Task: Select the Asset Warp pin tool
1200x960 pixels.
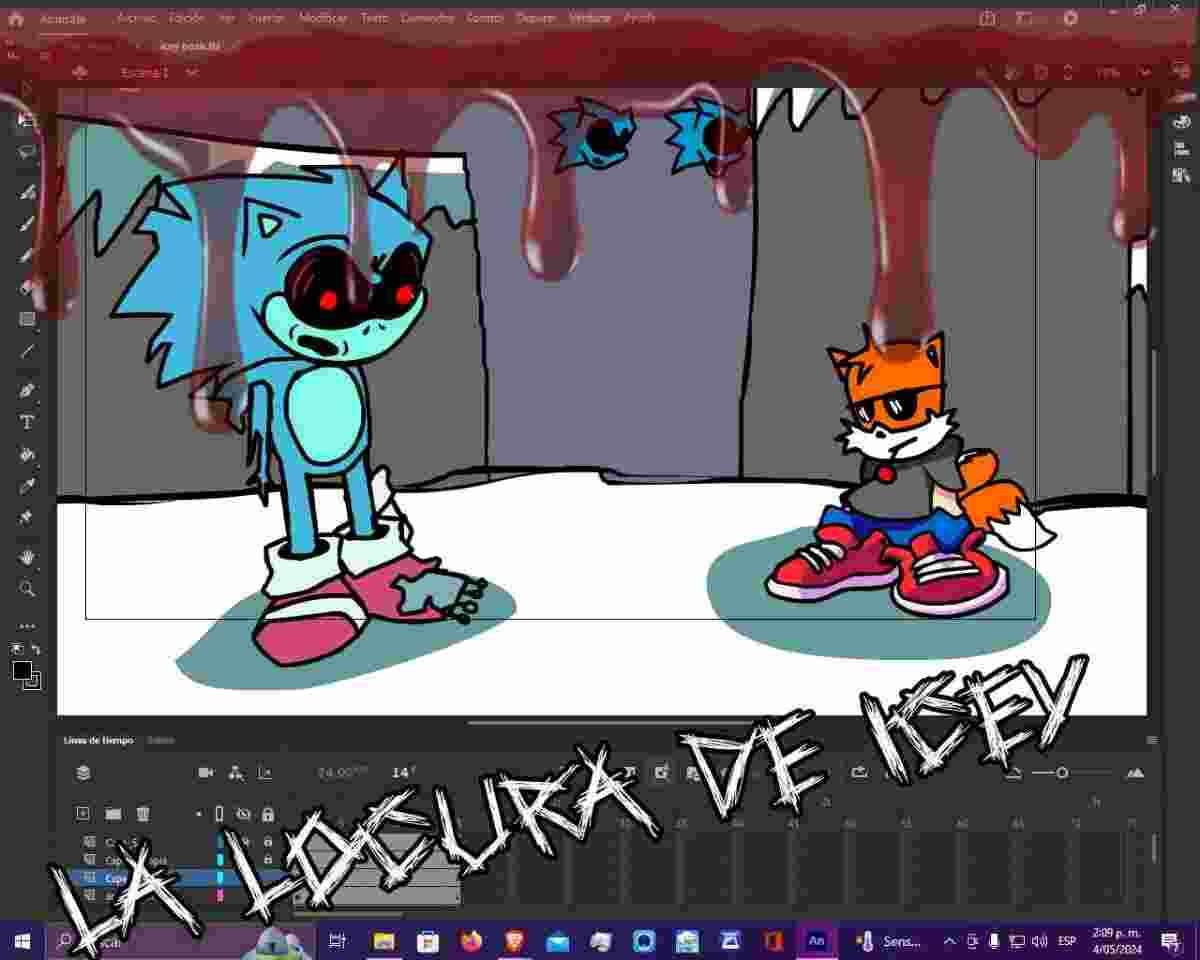Action: pos(27,518)
